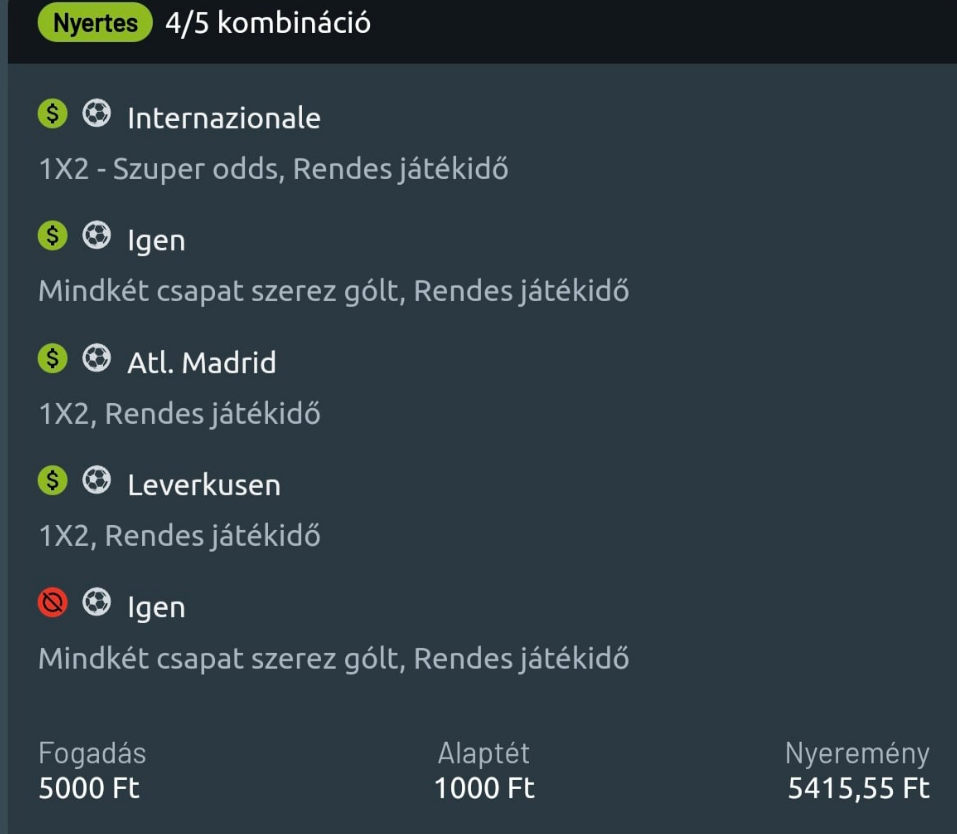Click the green Nyertes status badge

coord(95,23)
